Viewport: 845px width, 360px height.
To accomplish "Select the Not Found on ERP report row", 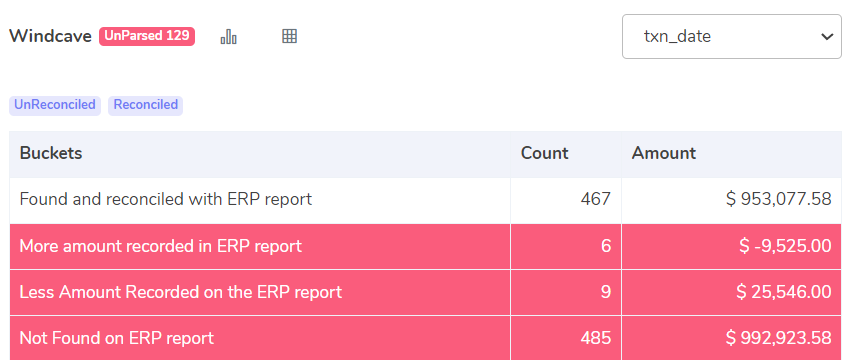I will tap(425, 338).
